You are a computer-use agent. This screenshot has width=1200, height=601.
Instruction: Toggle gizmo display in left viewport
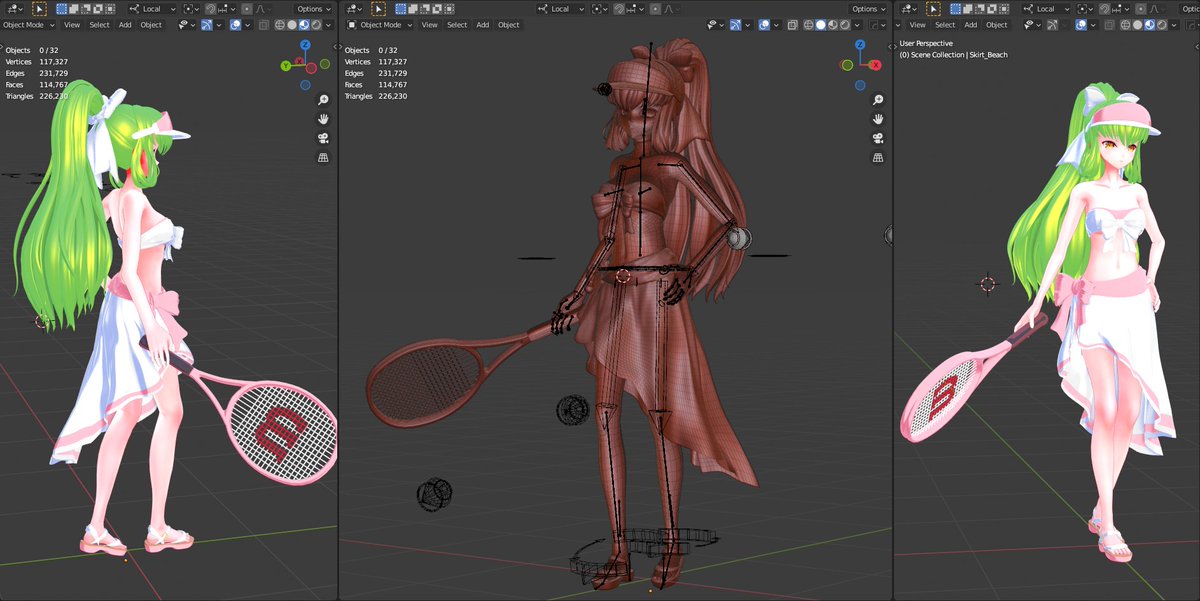coord(207,25)
